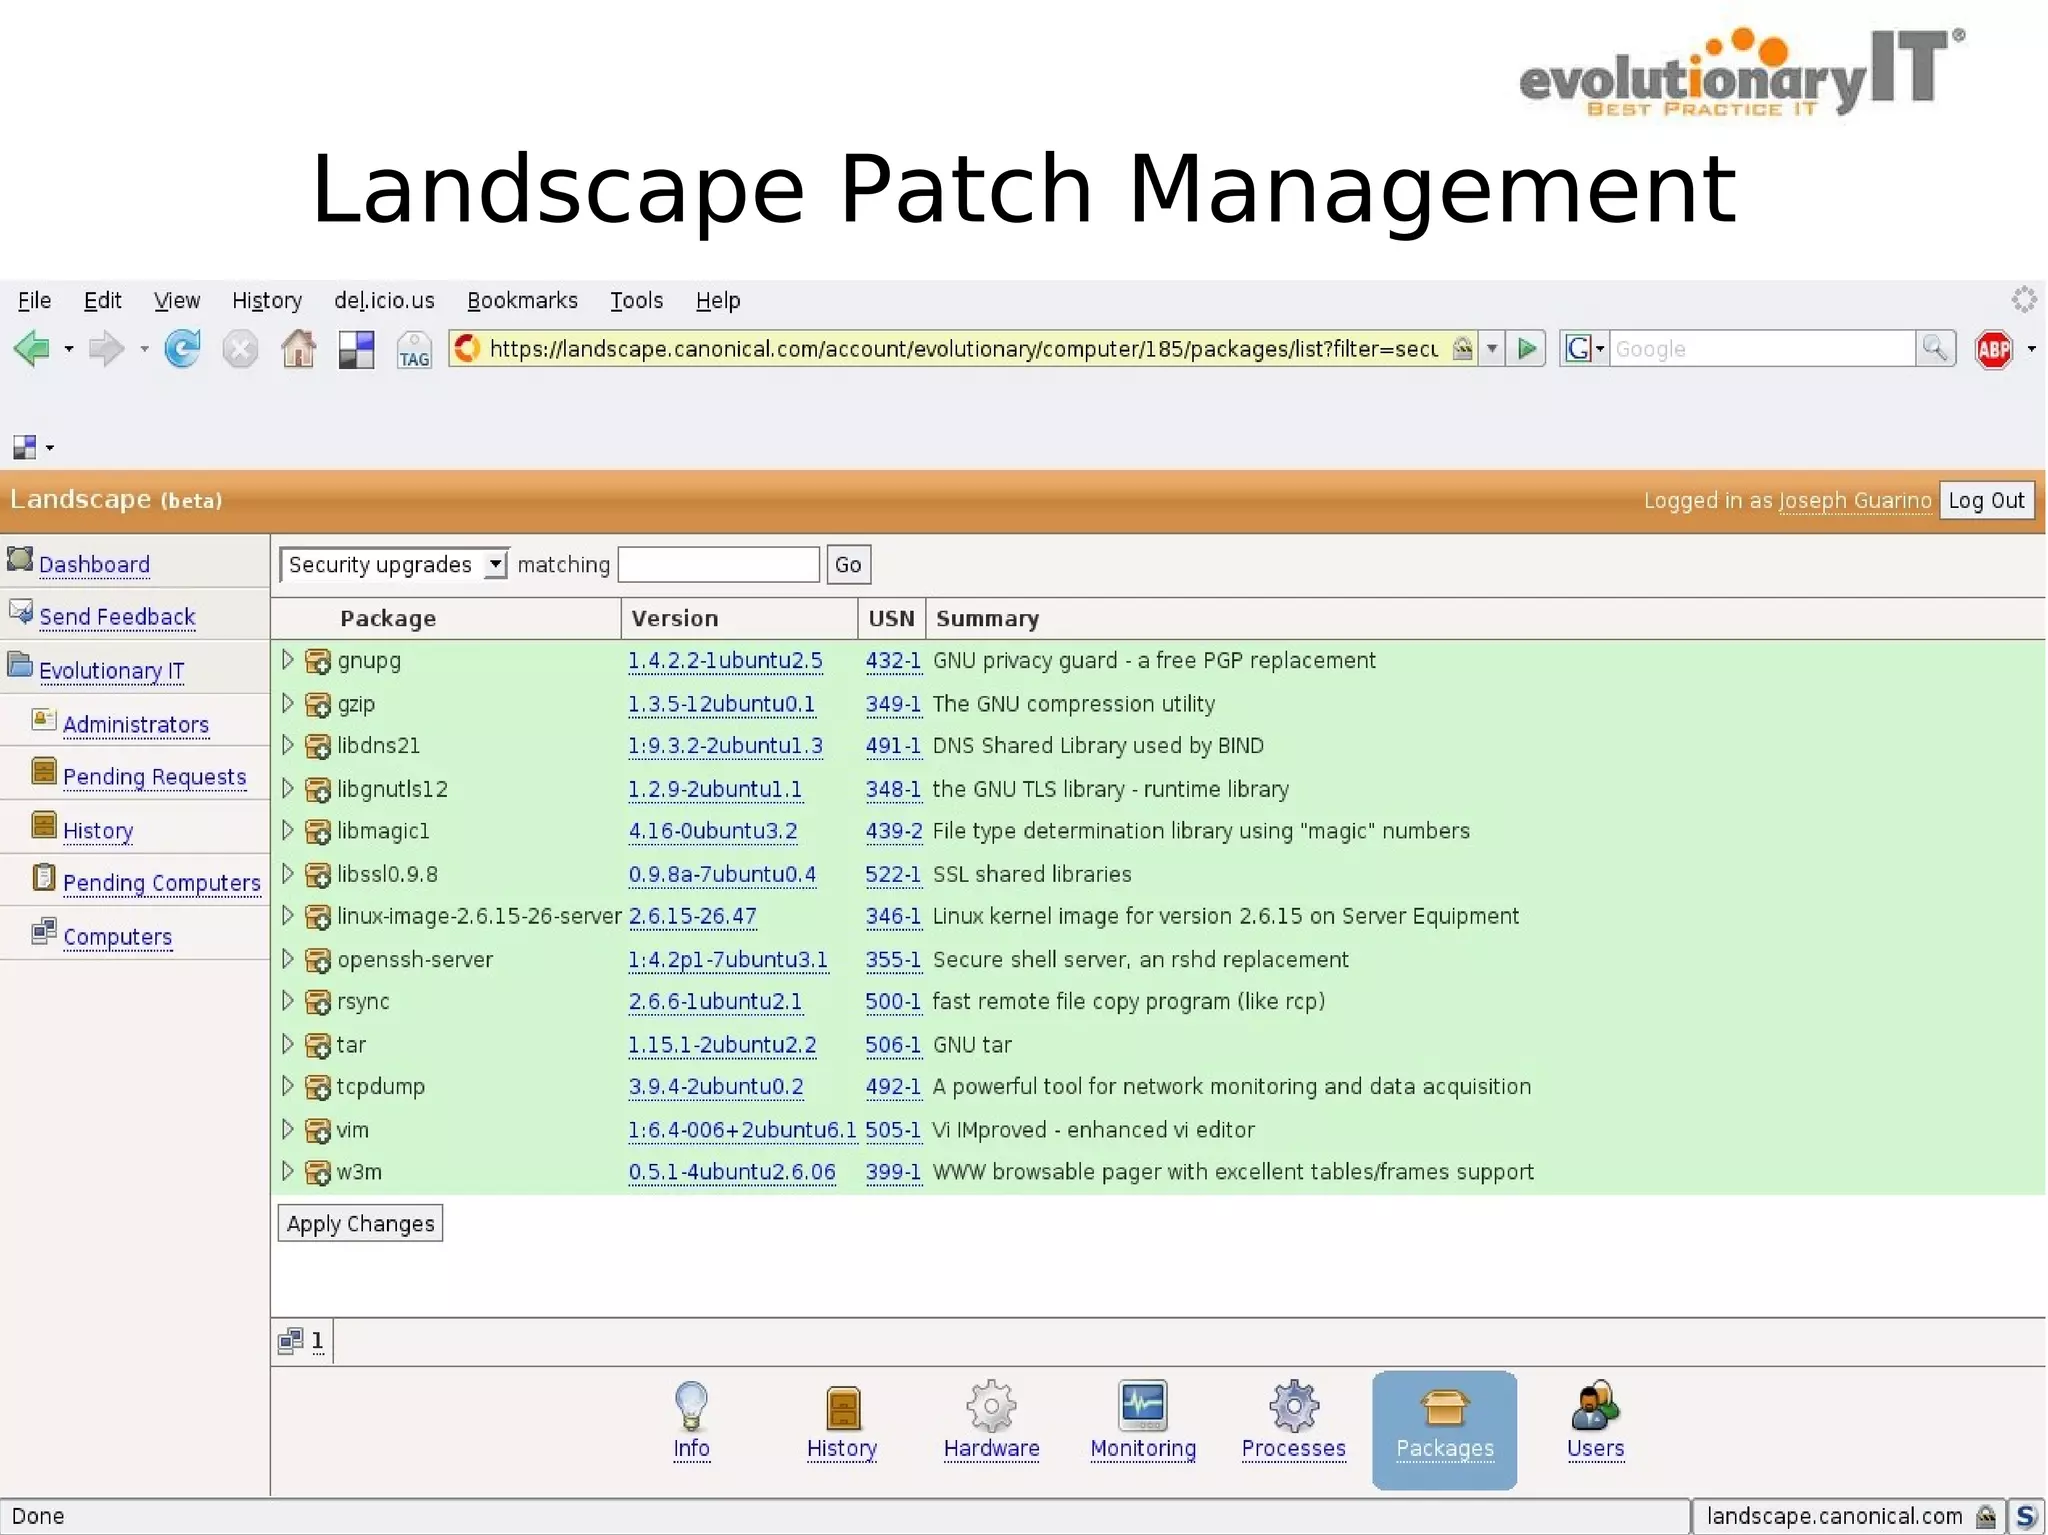Open the Hardware icon at the bottom
Image resolution: width=2048 pixels, height=1535 pixels.
coord(991,1407)
